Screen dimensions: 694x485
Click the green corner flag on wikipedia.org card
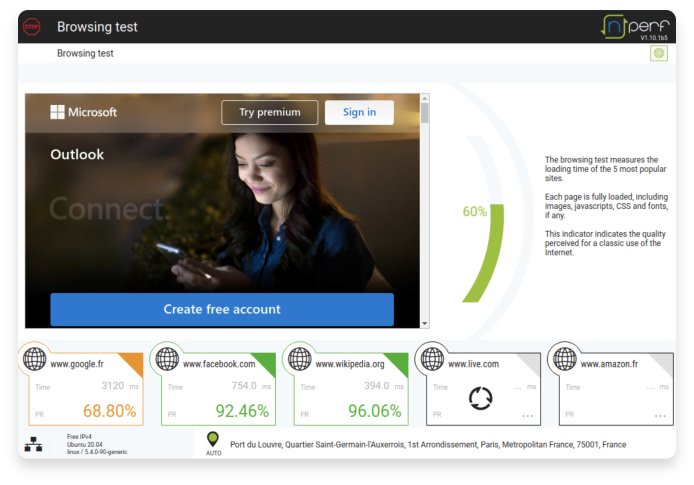tap(398, 363)
